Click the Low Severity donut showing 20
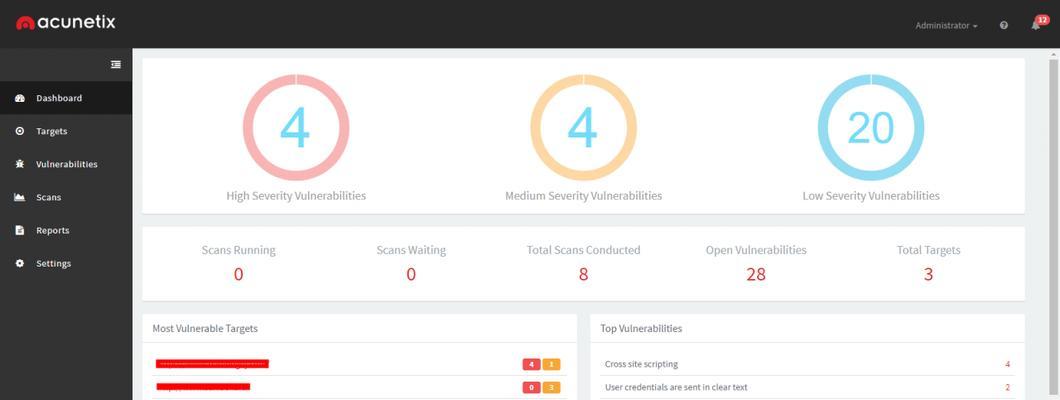This screenshot has width=1060, height=400. pyautogui.click(x=871, y=128)
